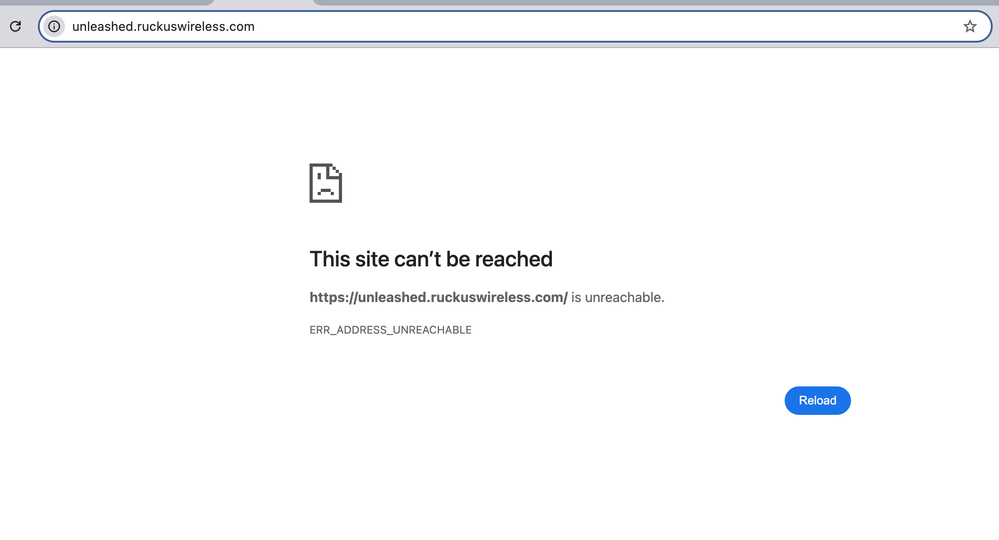
Task: Focus the address bar showing unleashed.ruckuswireless.com
Action: pyautogui.click(x=515, y=27)
